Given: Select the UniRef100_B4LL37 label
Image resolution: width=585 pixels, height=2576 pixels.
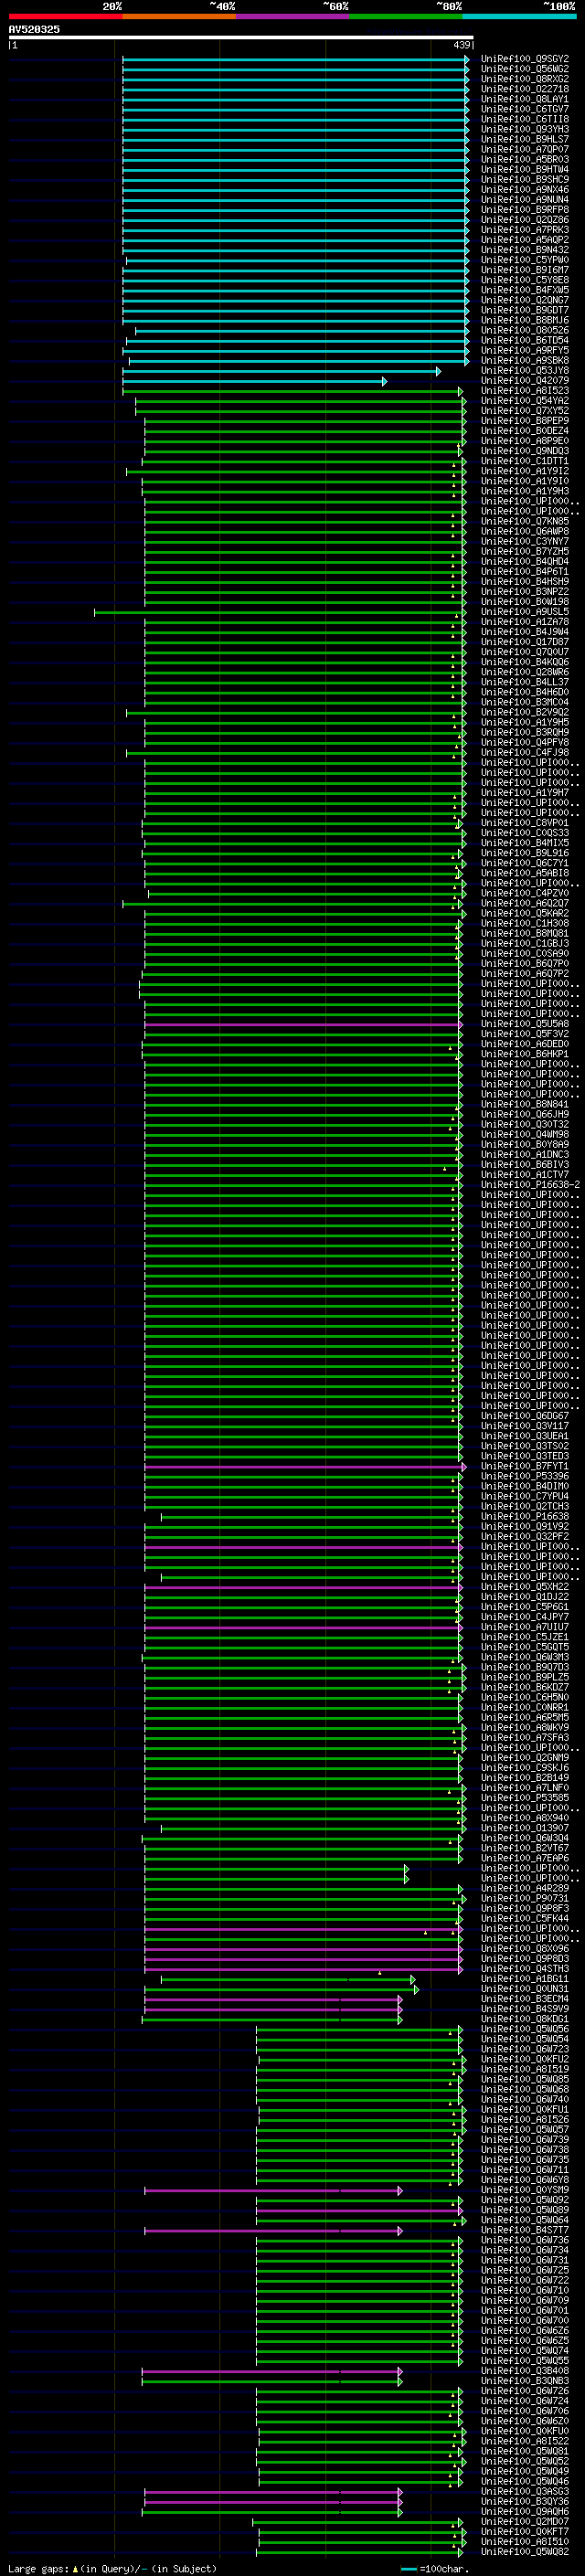Looking at the screenshot, I should (525, 682).
